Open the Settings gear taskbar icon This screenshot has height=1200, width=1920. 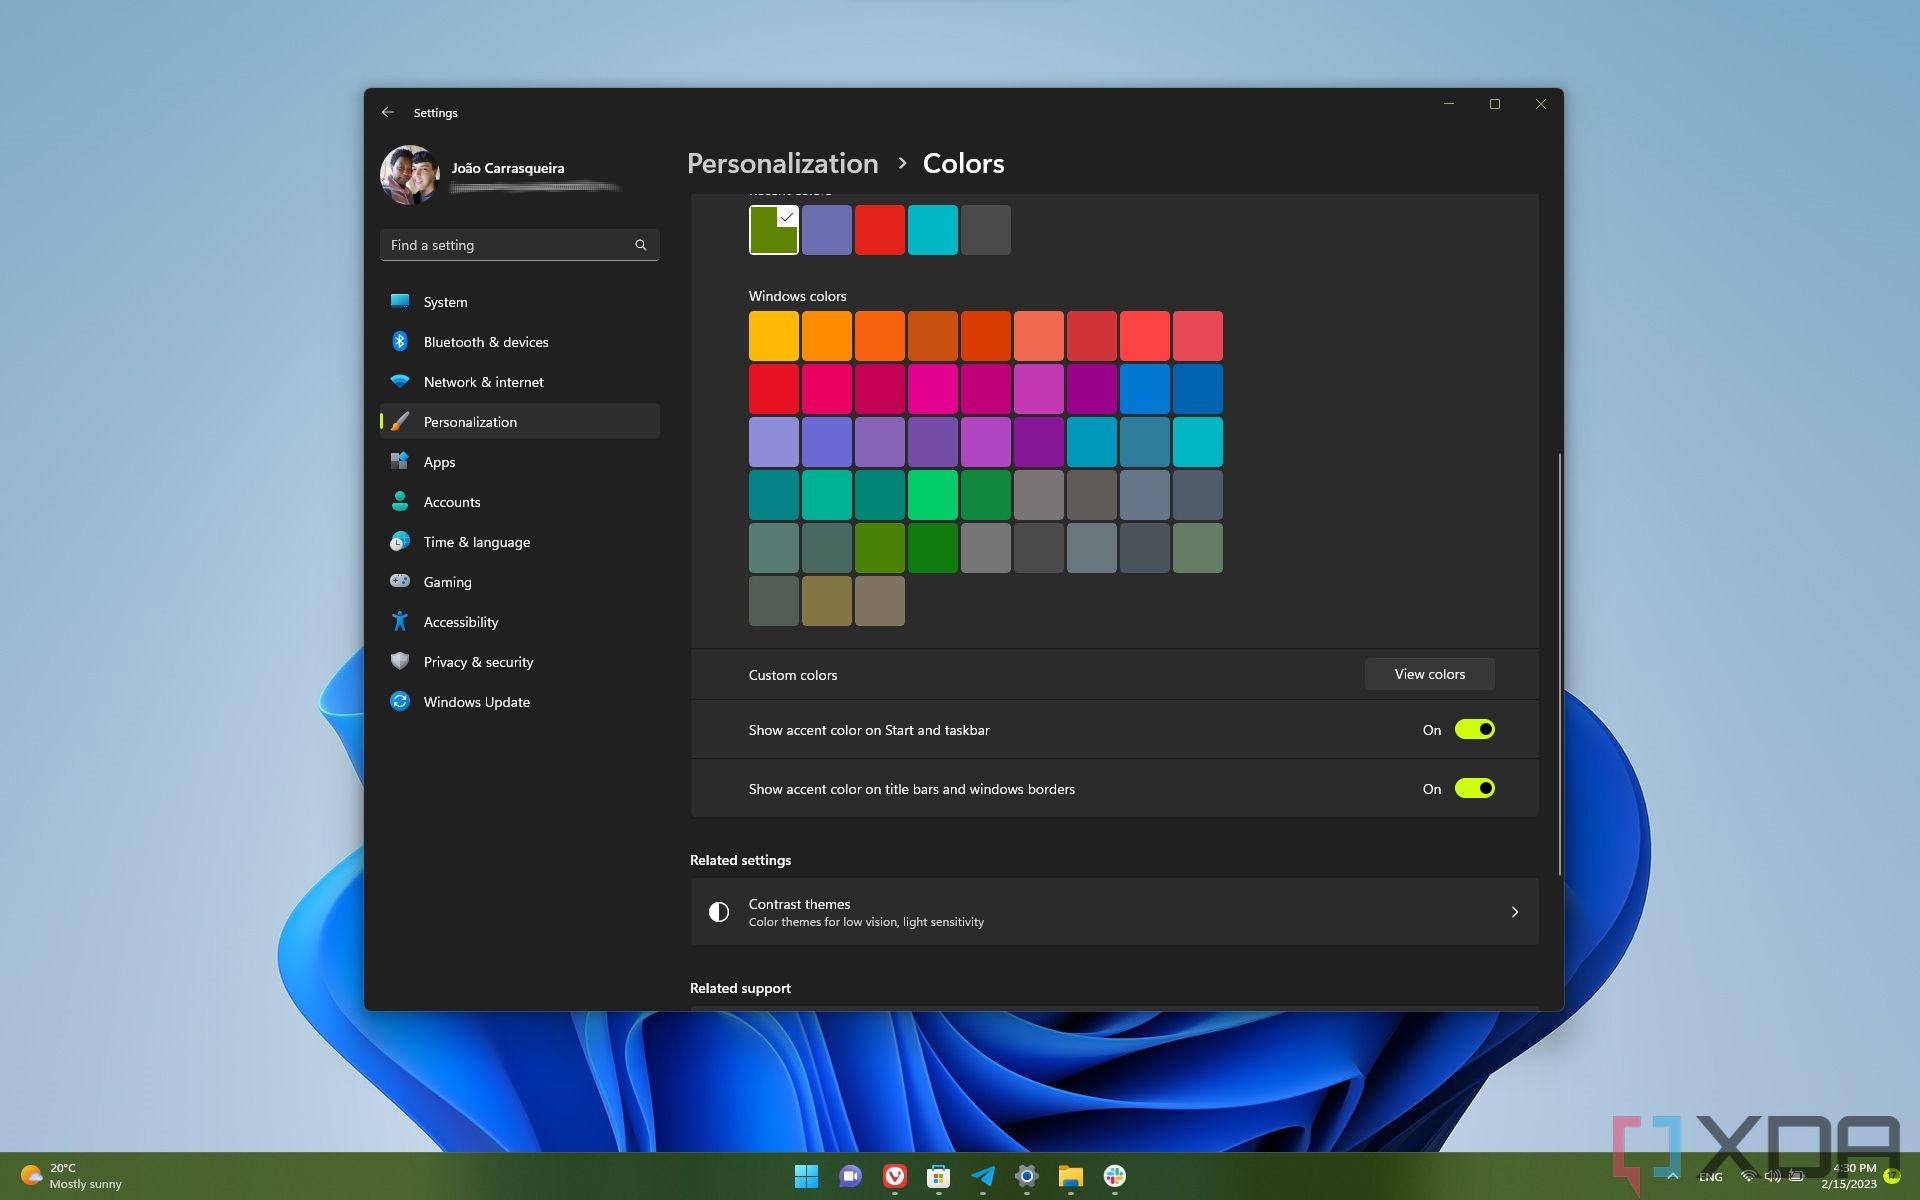click(1027, 1176)
